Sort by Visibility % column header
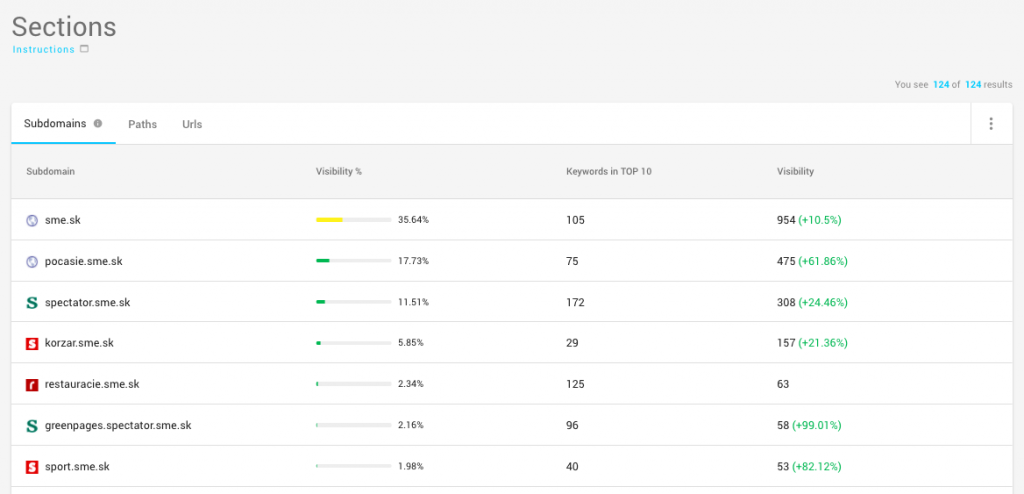 click(x=339, y=171)
